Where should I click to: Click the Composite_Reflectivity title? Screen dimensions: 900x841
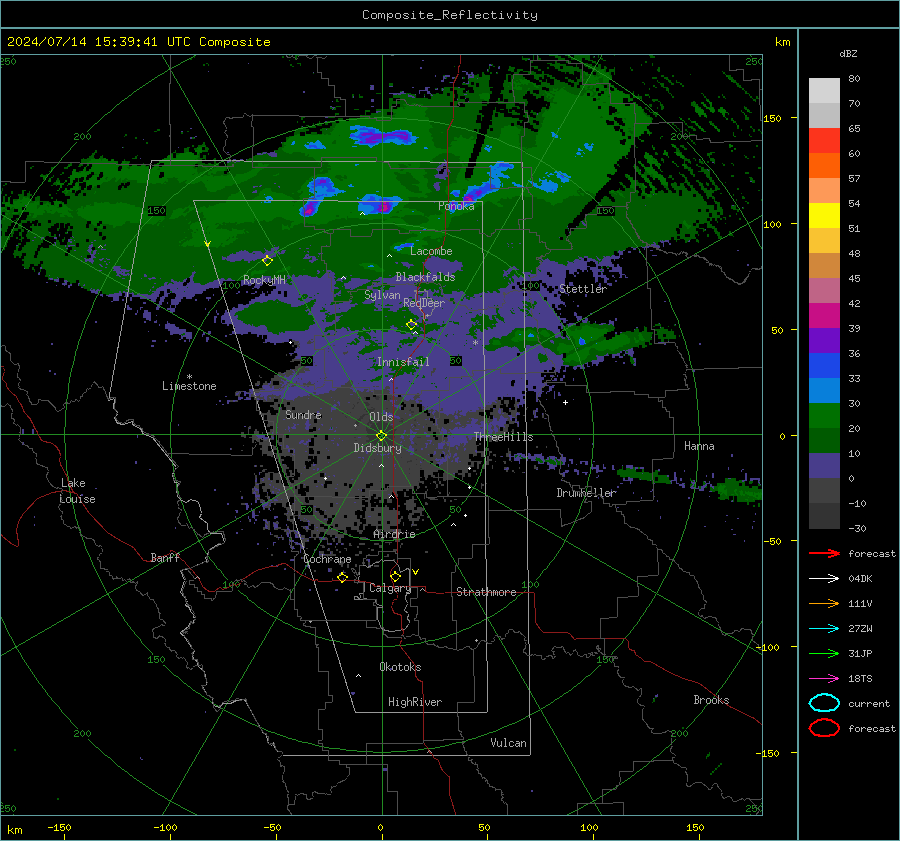coord(450,15)
